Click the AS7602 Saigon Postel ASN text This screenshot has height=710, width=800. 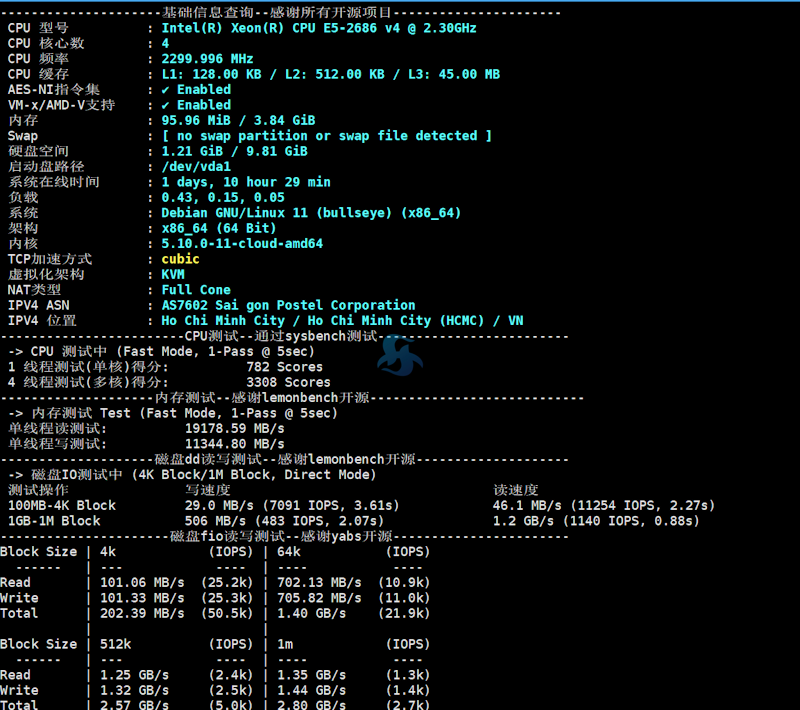coord(288,305)
